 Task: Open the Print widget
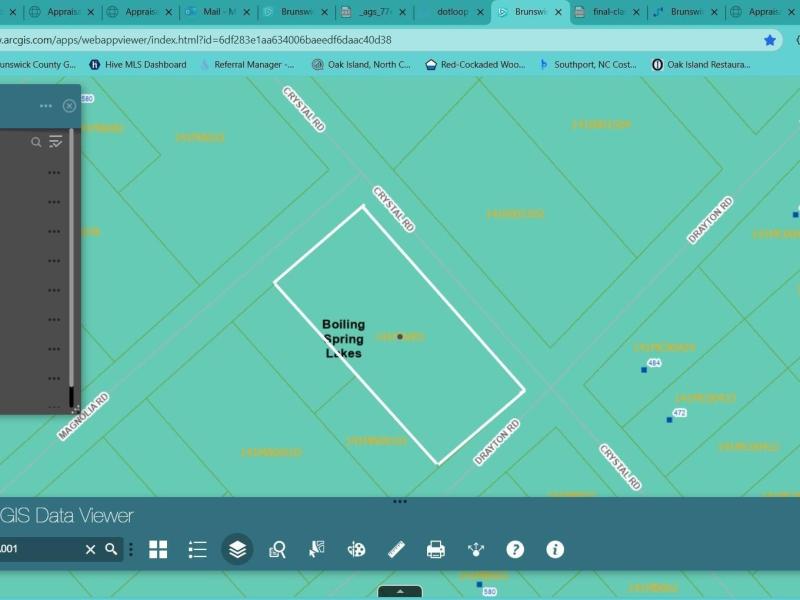[436, 549]
